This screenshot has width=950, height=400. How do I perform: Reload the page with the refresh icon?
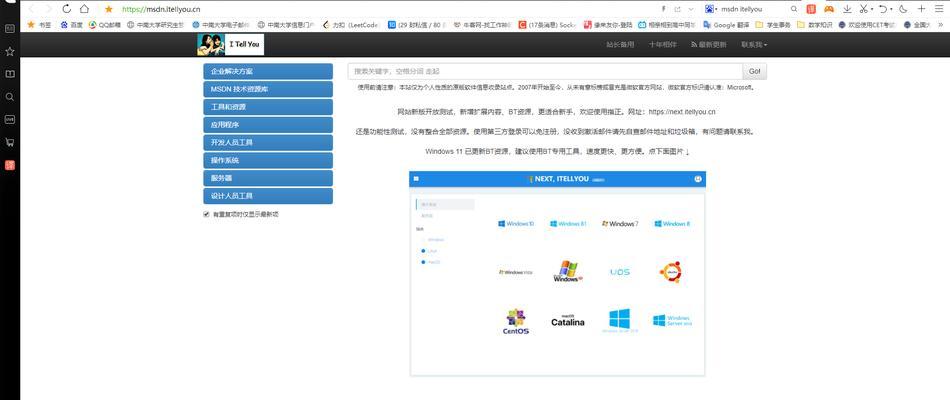tap(67, 9)
